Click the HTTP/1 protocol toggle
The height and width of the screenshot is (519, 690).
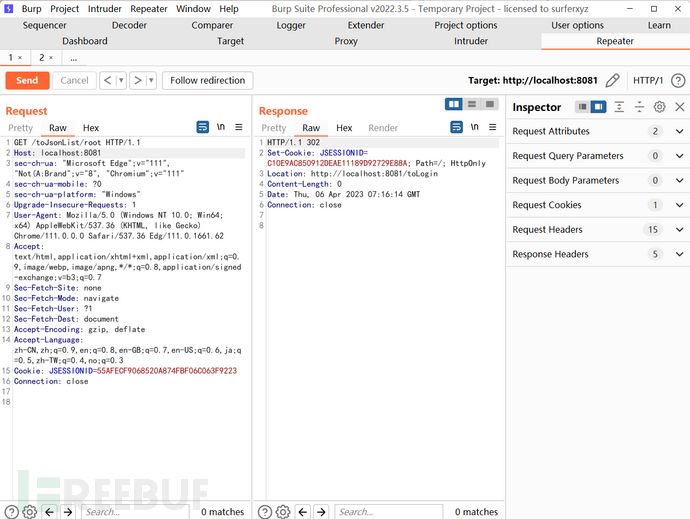648,81
